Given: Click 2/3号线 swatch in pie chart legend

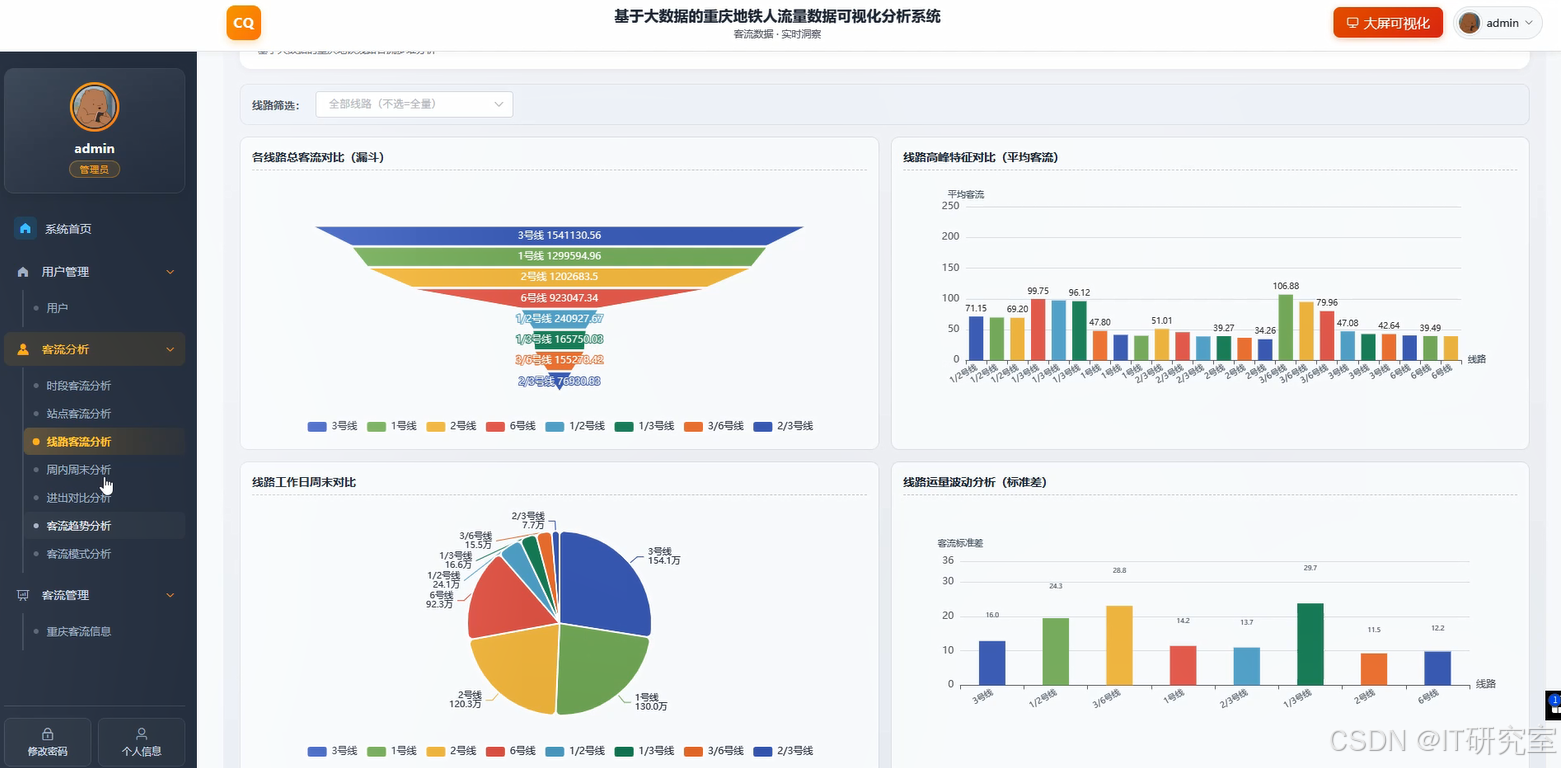Looking at the screenshot, I should 764,751.
